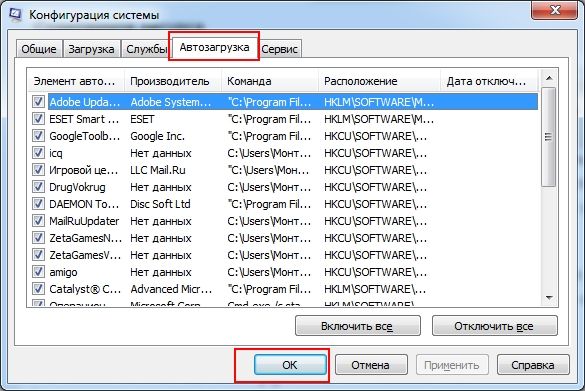Click the scrollbar up arrow
585x391 pixels.
pos(549,78)
